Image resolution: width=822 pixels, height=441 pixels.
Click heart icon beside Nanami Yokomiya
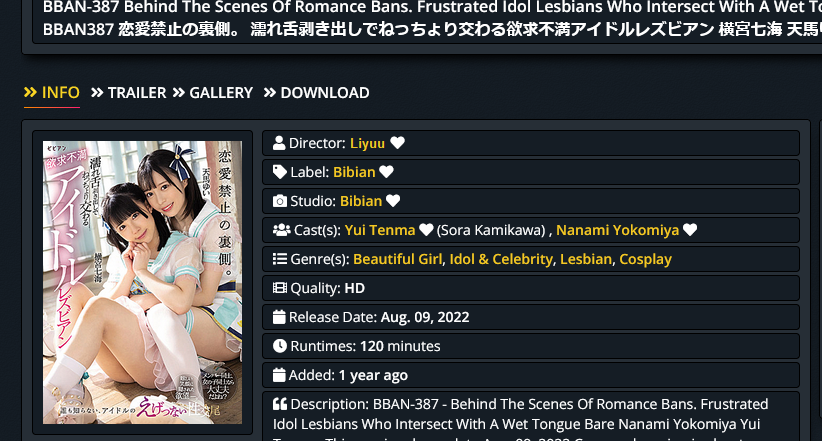[x=690, y=230]
